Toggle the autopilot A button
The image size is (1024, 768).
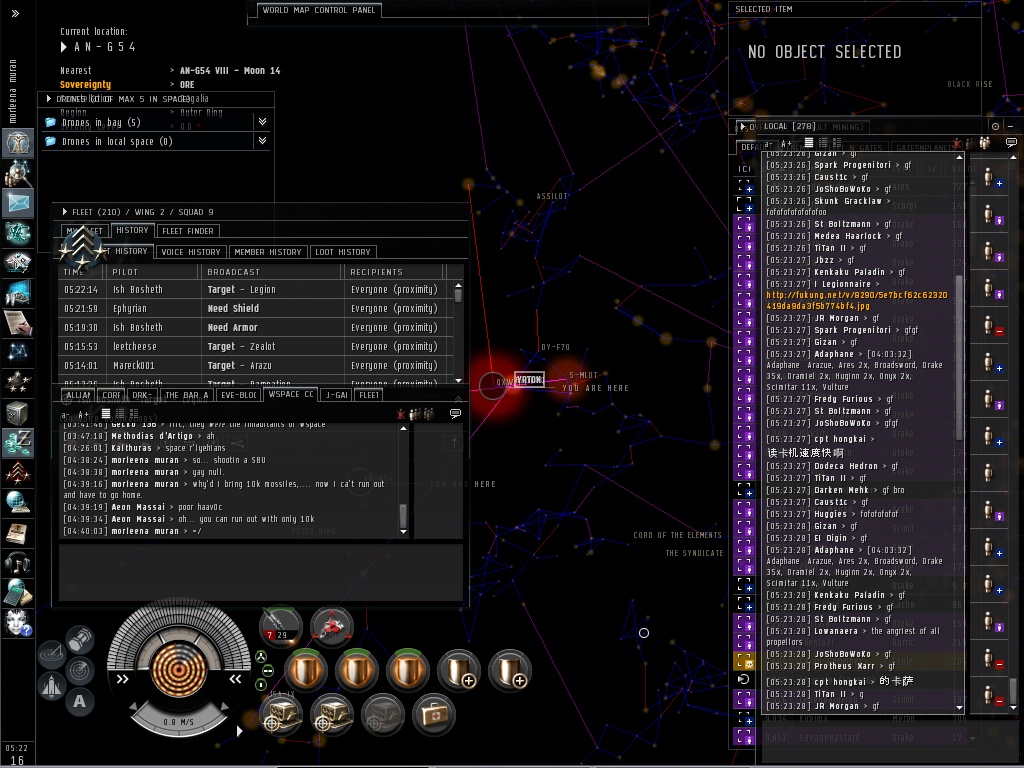(79, 701)
